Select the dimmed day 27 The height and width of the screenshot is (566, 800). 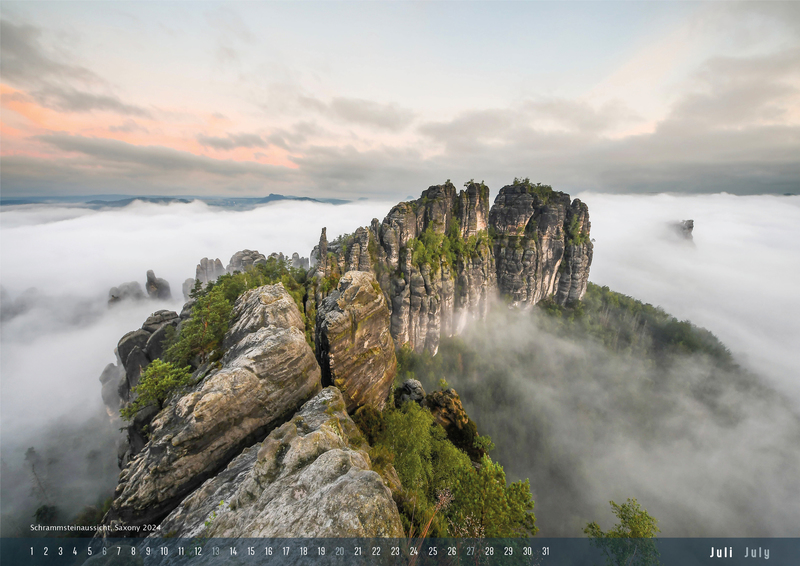pos(470,551)
